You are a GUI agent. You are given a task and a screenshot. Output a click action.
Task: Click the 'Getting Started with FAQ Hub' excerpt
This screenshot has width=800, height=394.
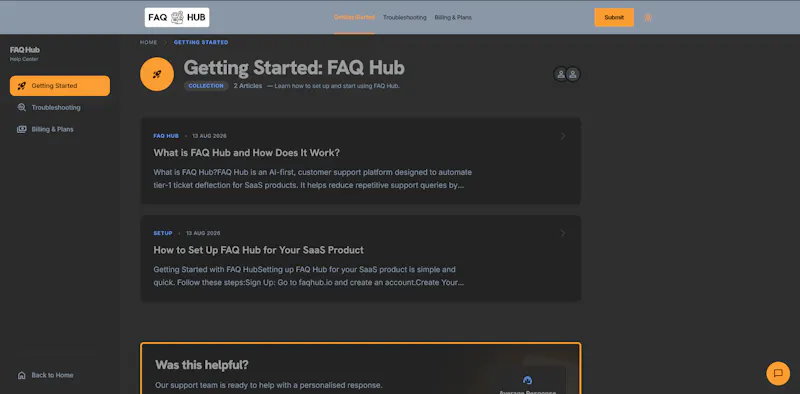pos(308,276)
